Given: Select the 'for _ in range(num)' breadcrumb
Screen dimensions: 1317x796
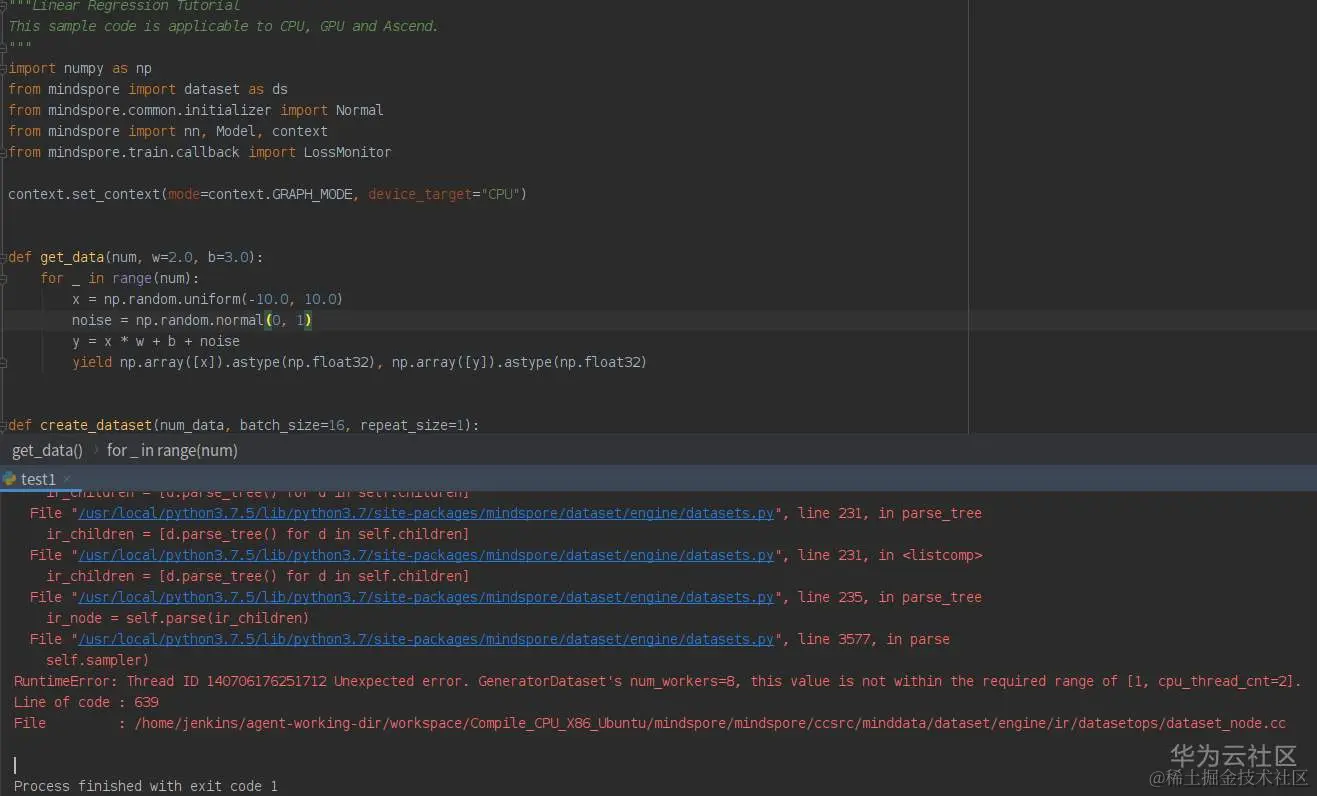Looking at the screenshot, I should click(172, 450).
